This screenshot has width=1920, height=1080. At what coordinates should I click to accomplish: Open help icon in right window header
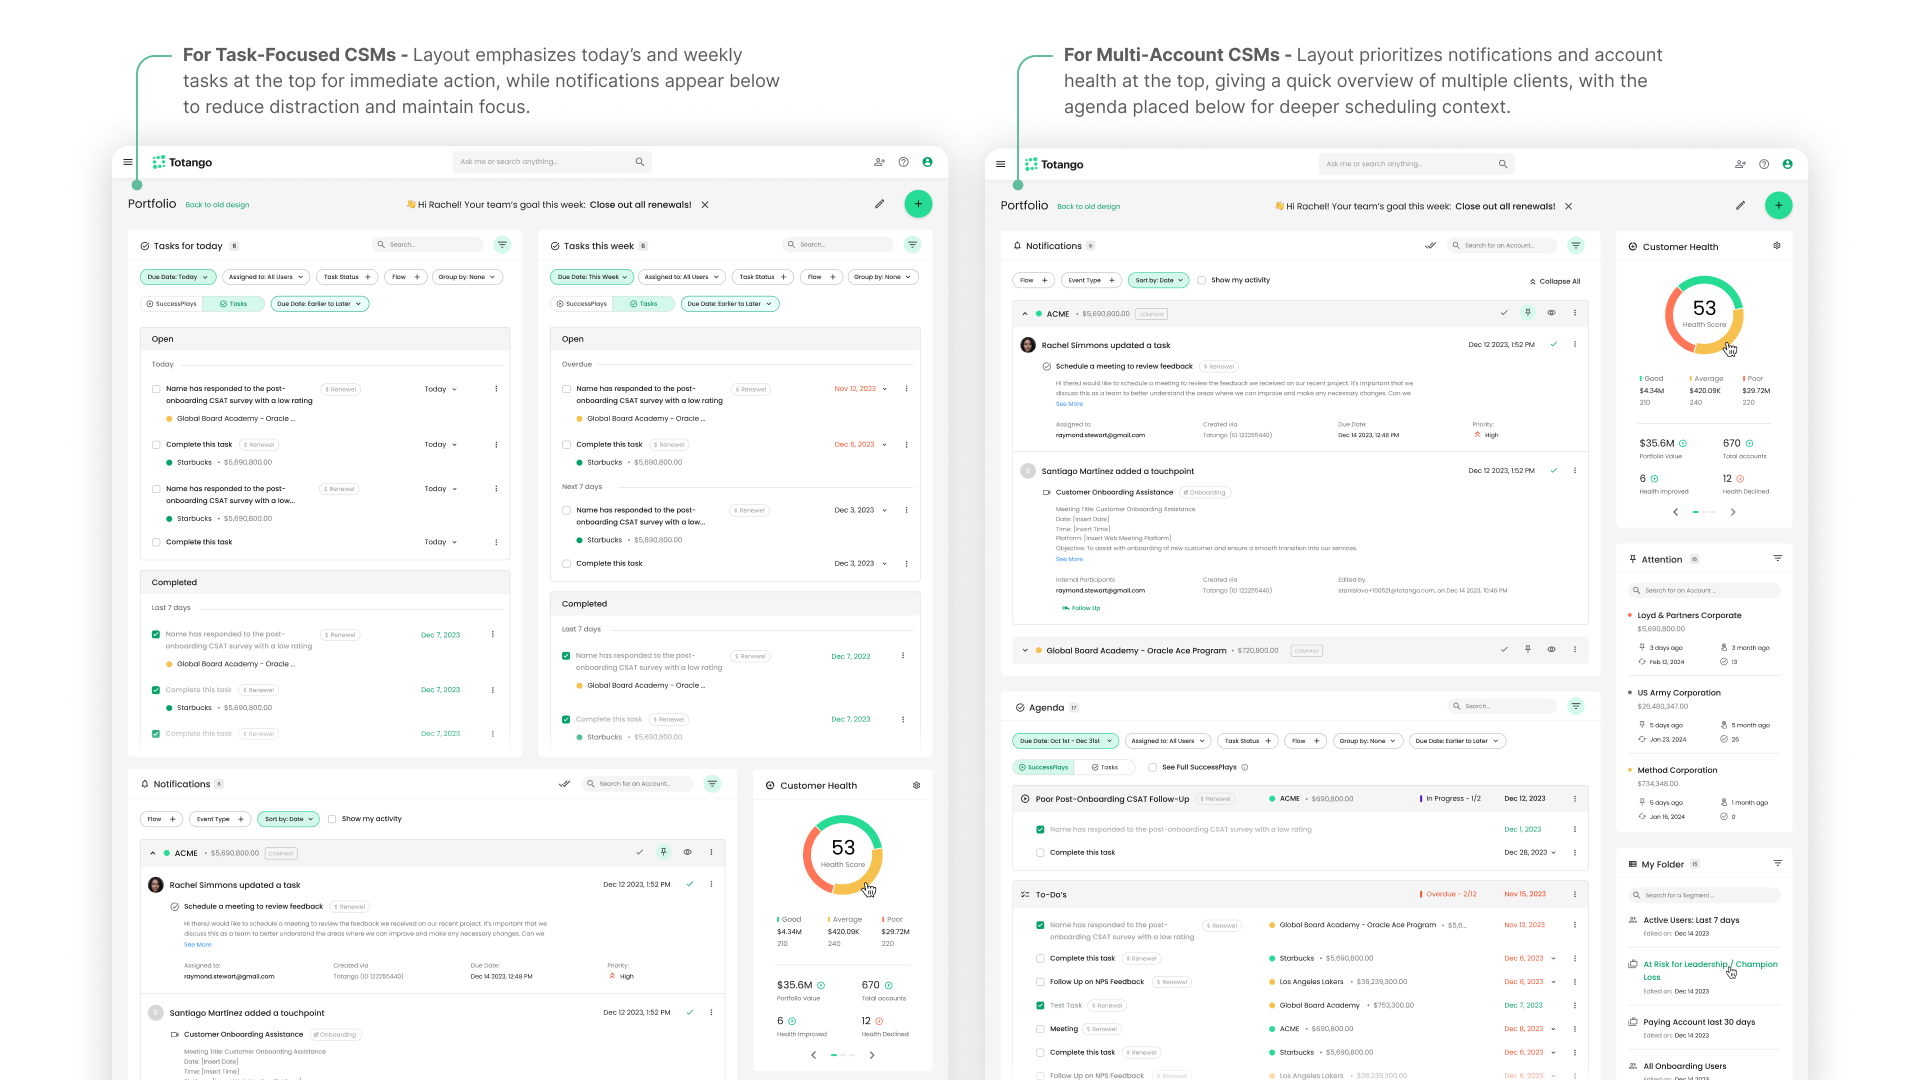click(1764, 164)
